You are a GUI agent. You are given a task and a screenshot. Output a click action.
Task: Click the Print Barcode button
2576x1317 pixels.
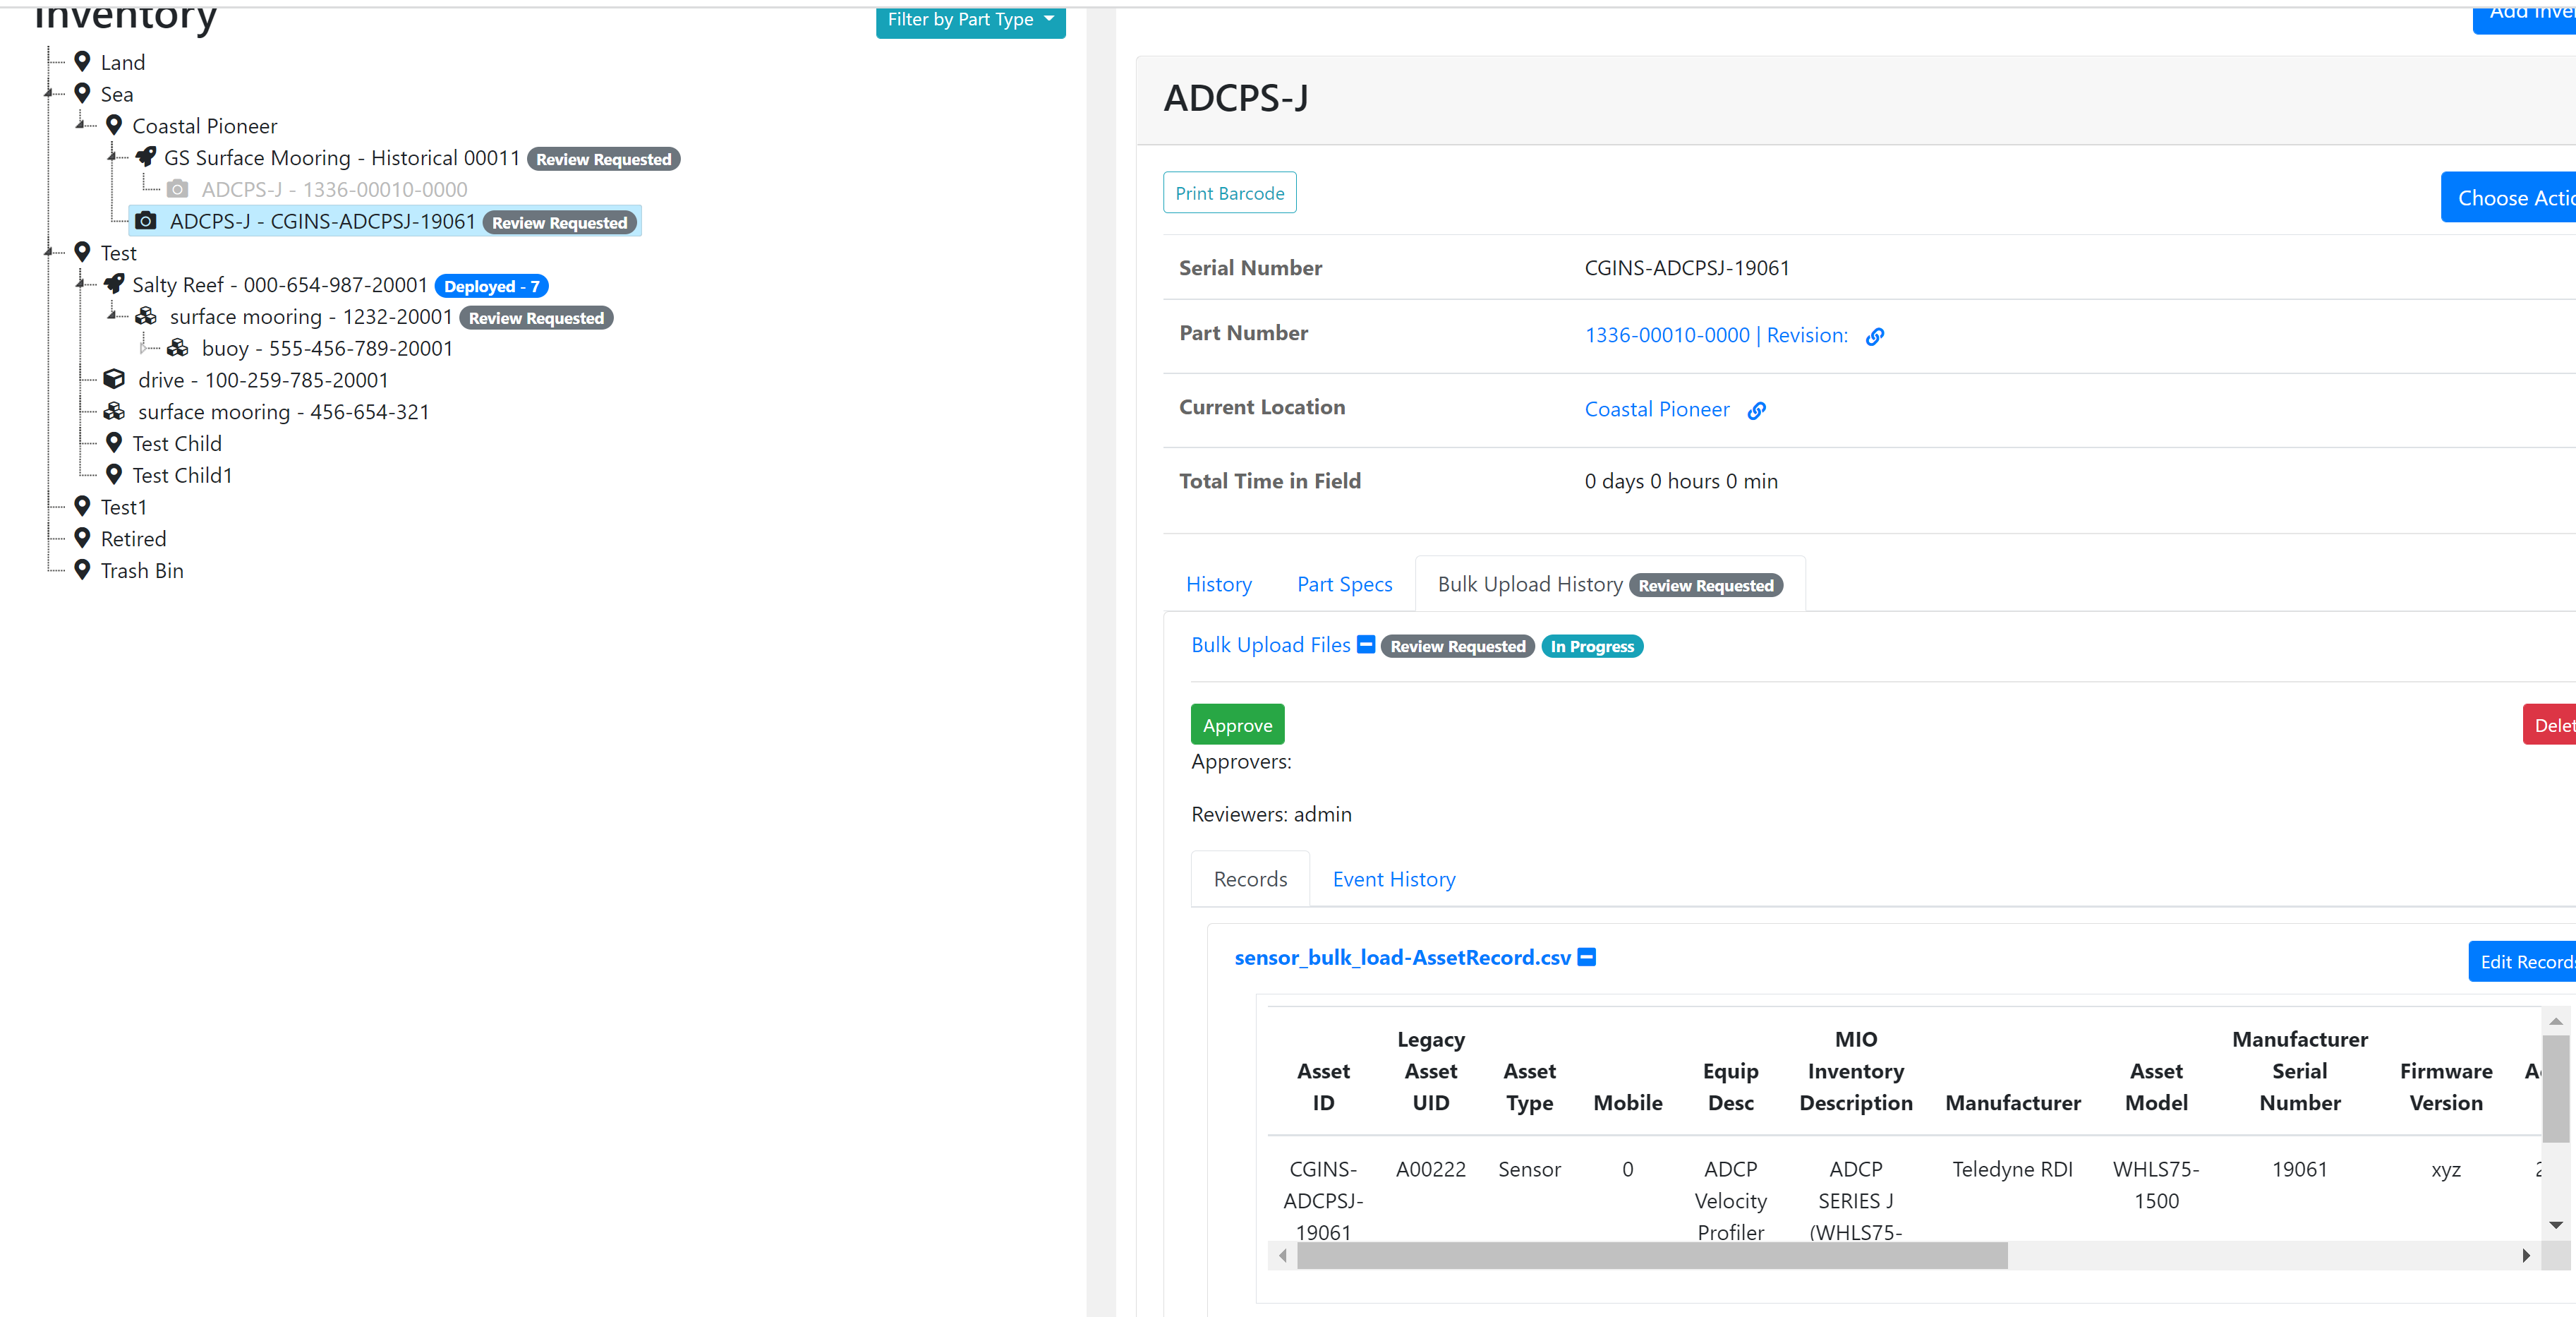1229,192
